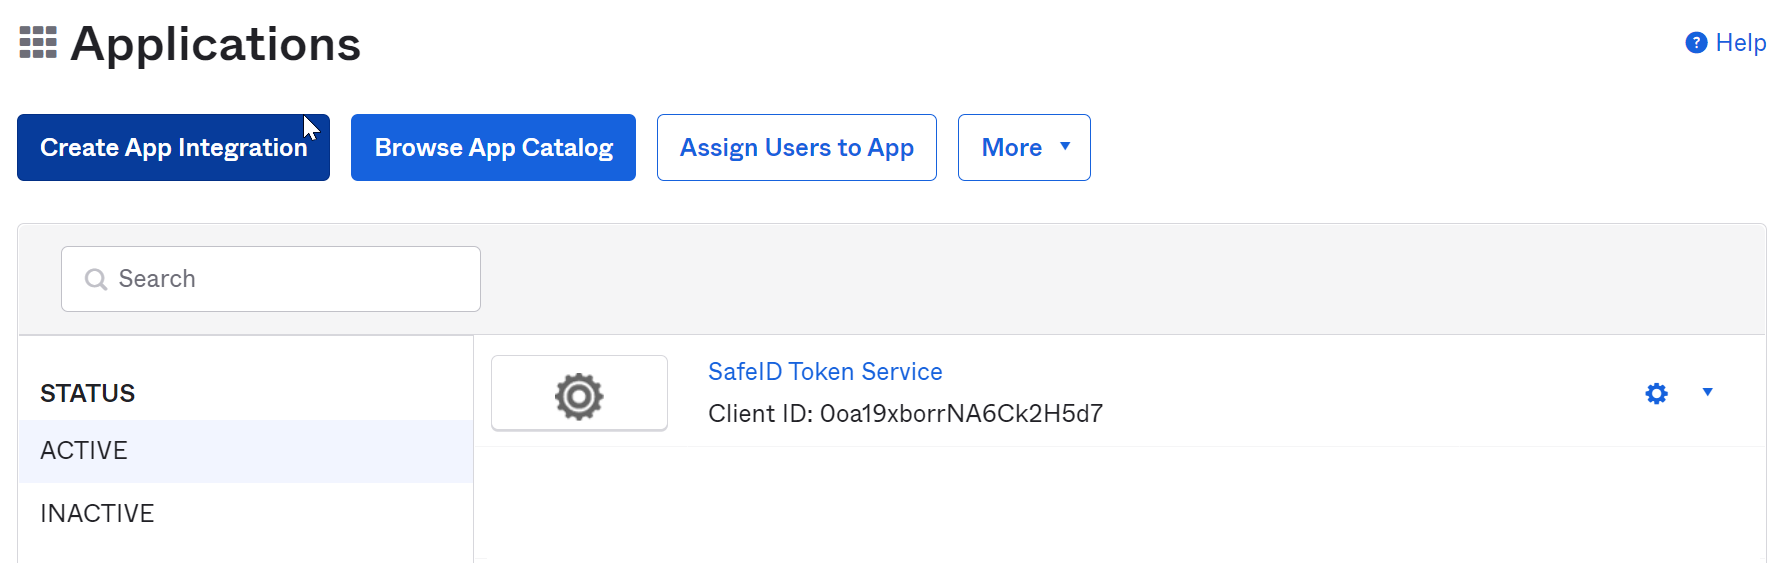Open the More dropdown menu
Screen dimensions: 1780x573
1012,148
